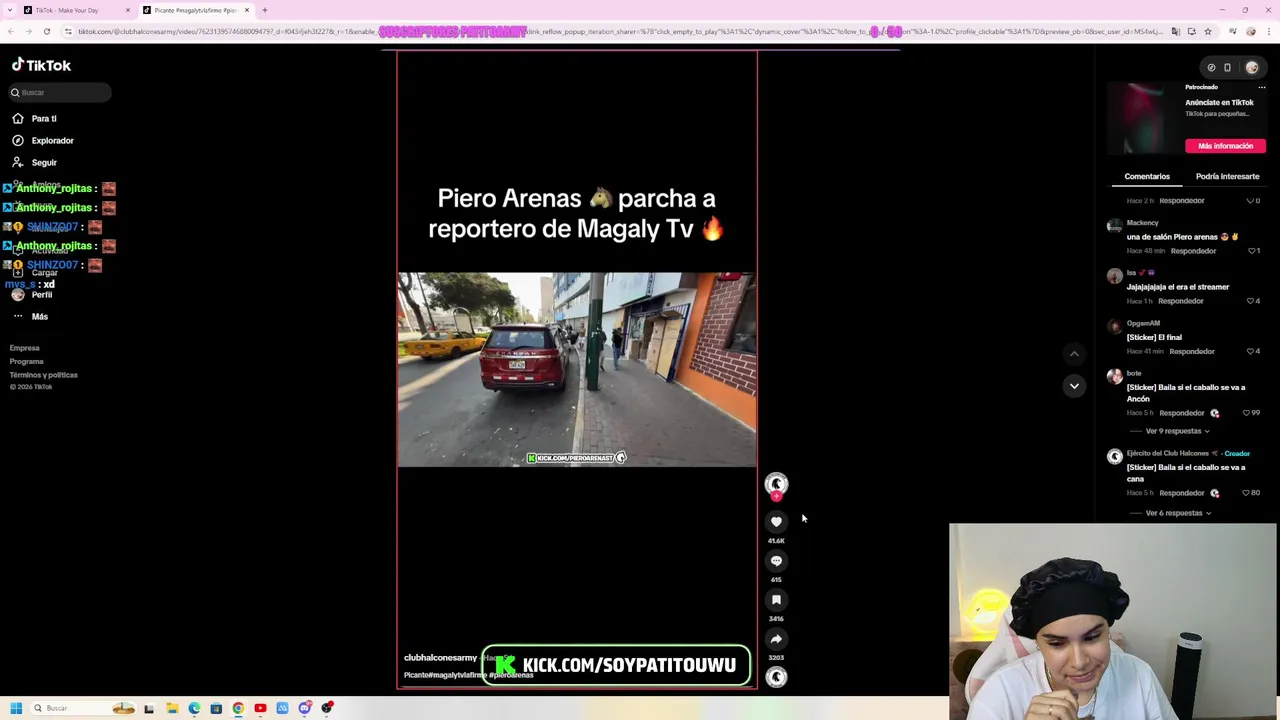
Task: Expand Ver 6 respuestas
Action: coord(1179,513)
